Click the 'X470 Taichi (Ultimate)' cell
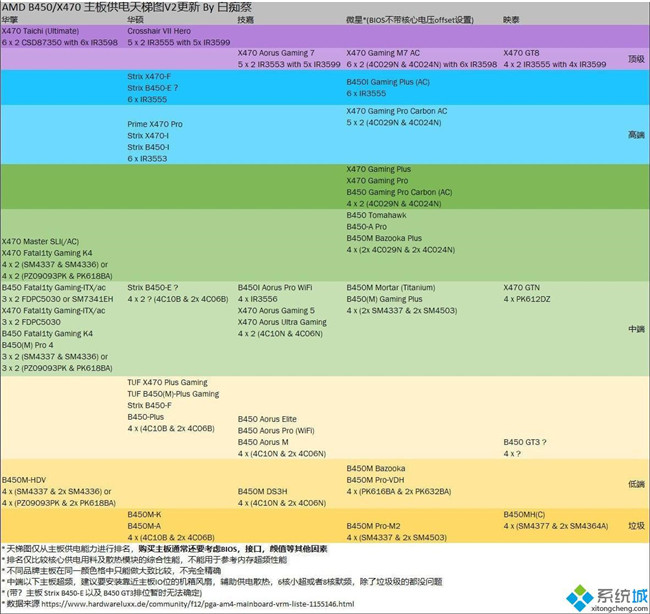This screenshot has width=650, height=614. [40, 31]
